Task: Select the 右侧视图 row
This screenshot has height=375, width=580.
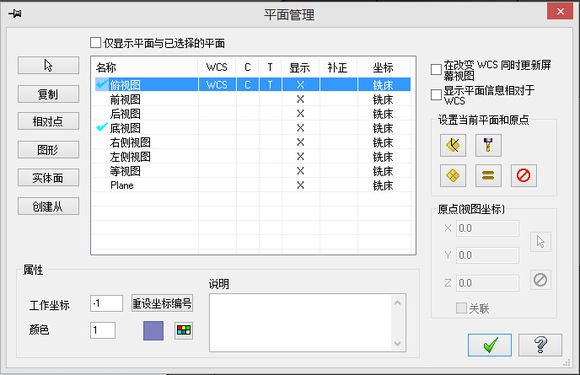Action: pos(253,142)
